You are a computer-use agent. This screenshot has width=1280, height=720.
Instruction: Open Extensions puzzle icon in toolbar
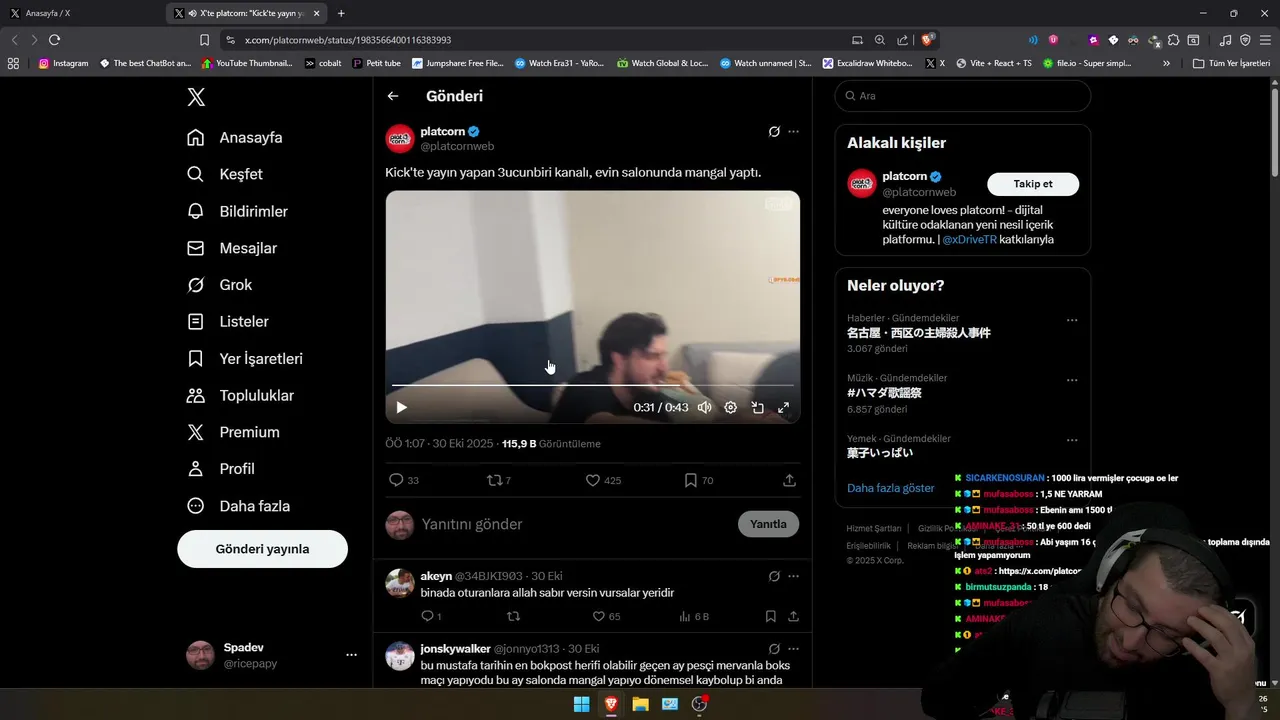click(x=1173, y=40)
